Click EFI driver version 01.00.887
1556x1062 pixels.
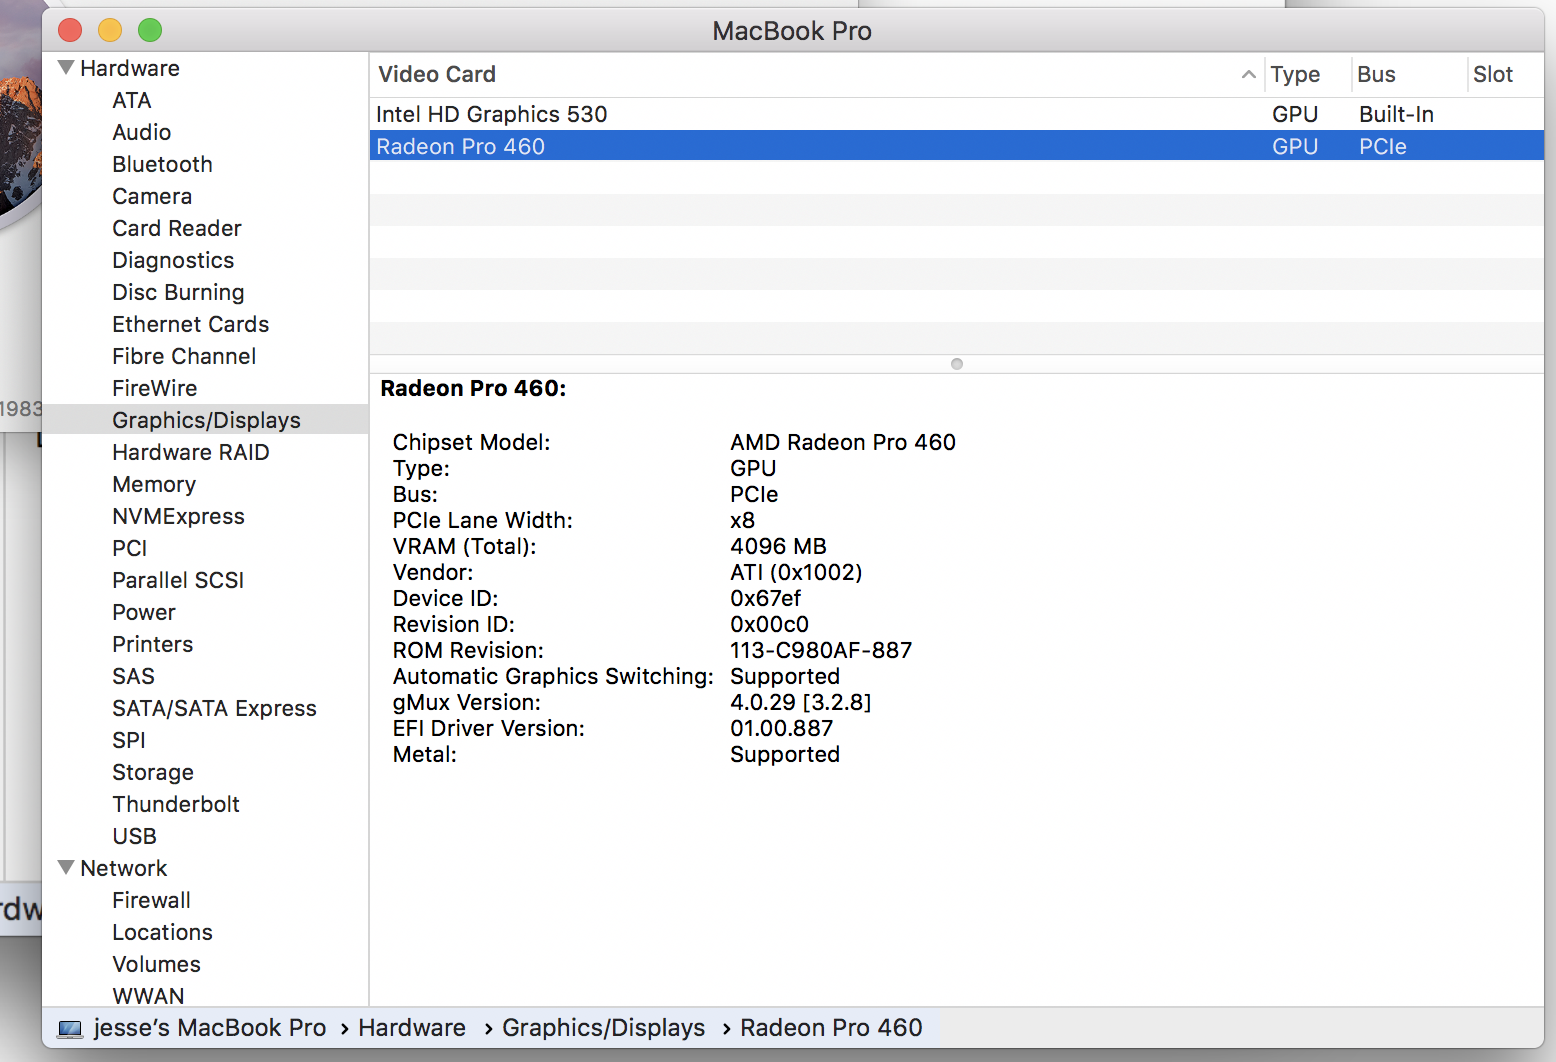click(781, 728)
